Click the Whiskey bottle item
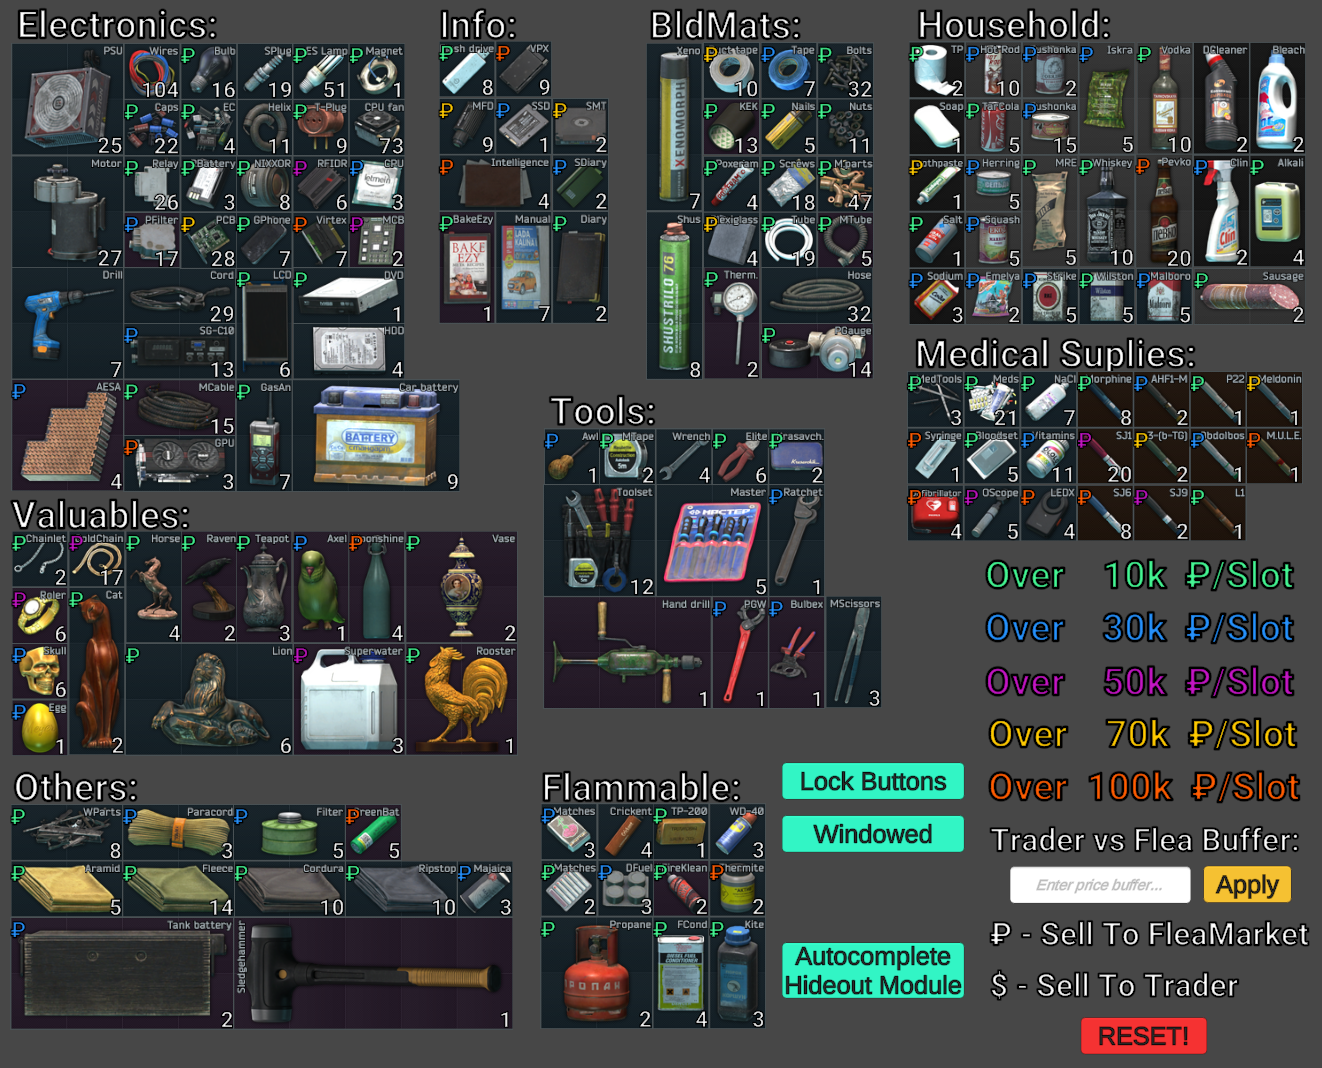Image resolution: width=1322 pixels, height=1068 pixels. point(1108,212)
